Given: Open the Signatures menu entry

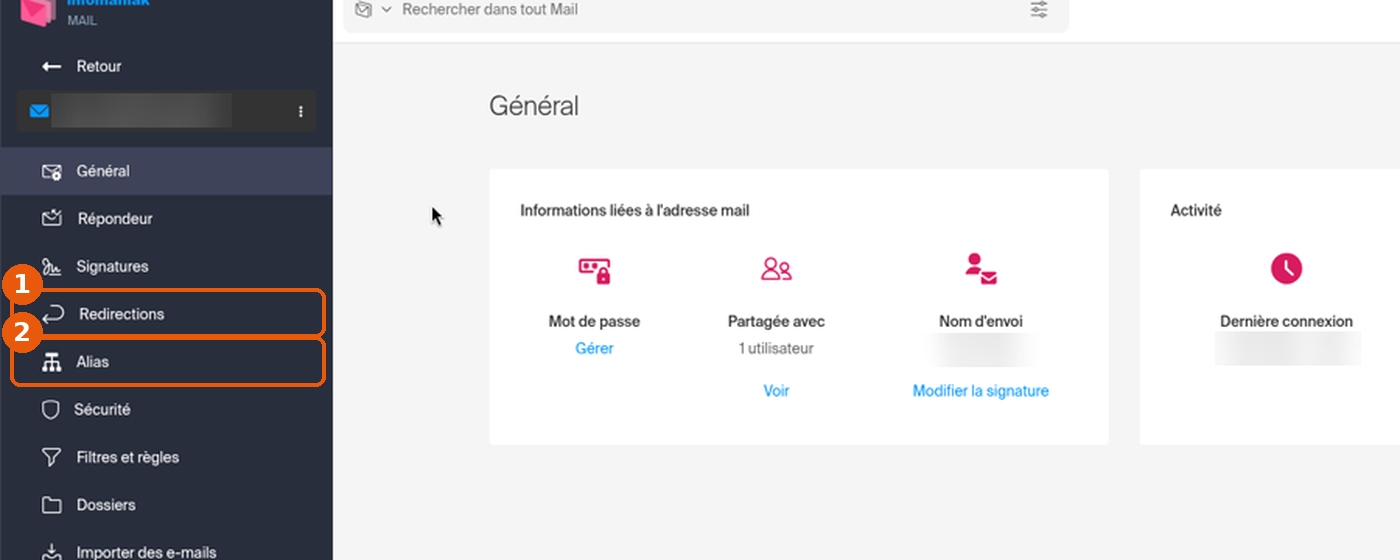Looking at the screenshot, I should coord(166,267).
